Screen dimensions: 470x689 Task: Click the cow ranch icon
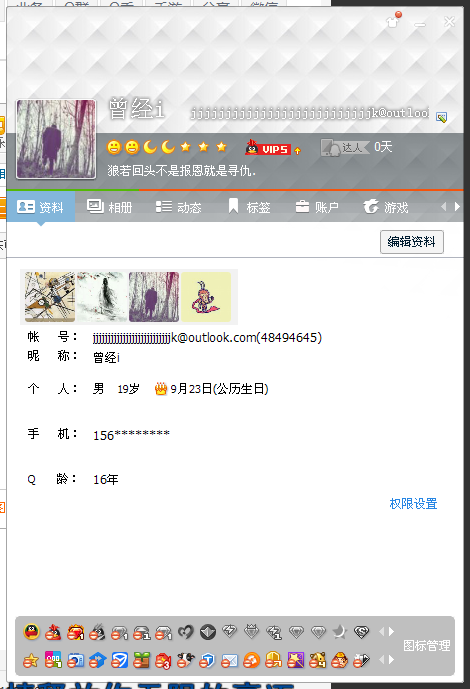(x=185, y=660)
